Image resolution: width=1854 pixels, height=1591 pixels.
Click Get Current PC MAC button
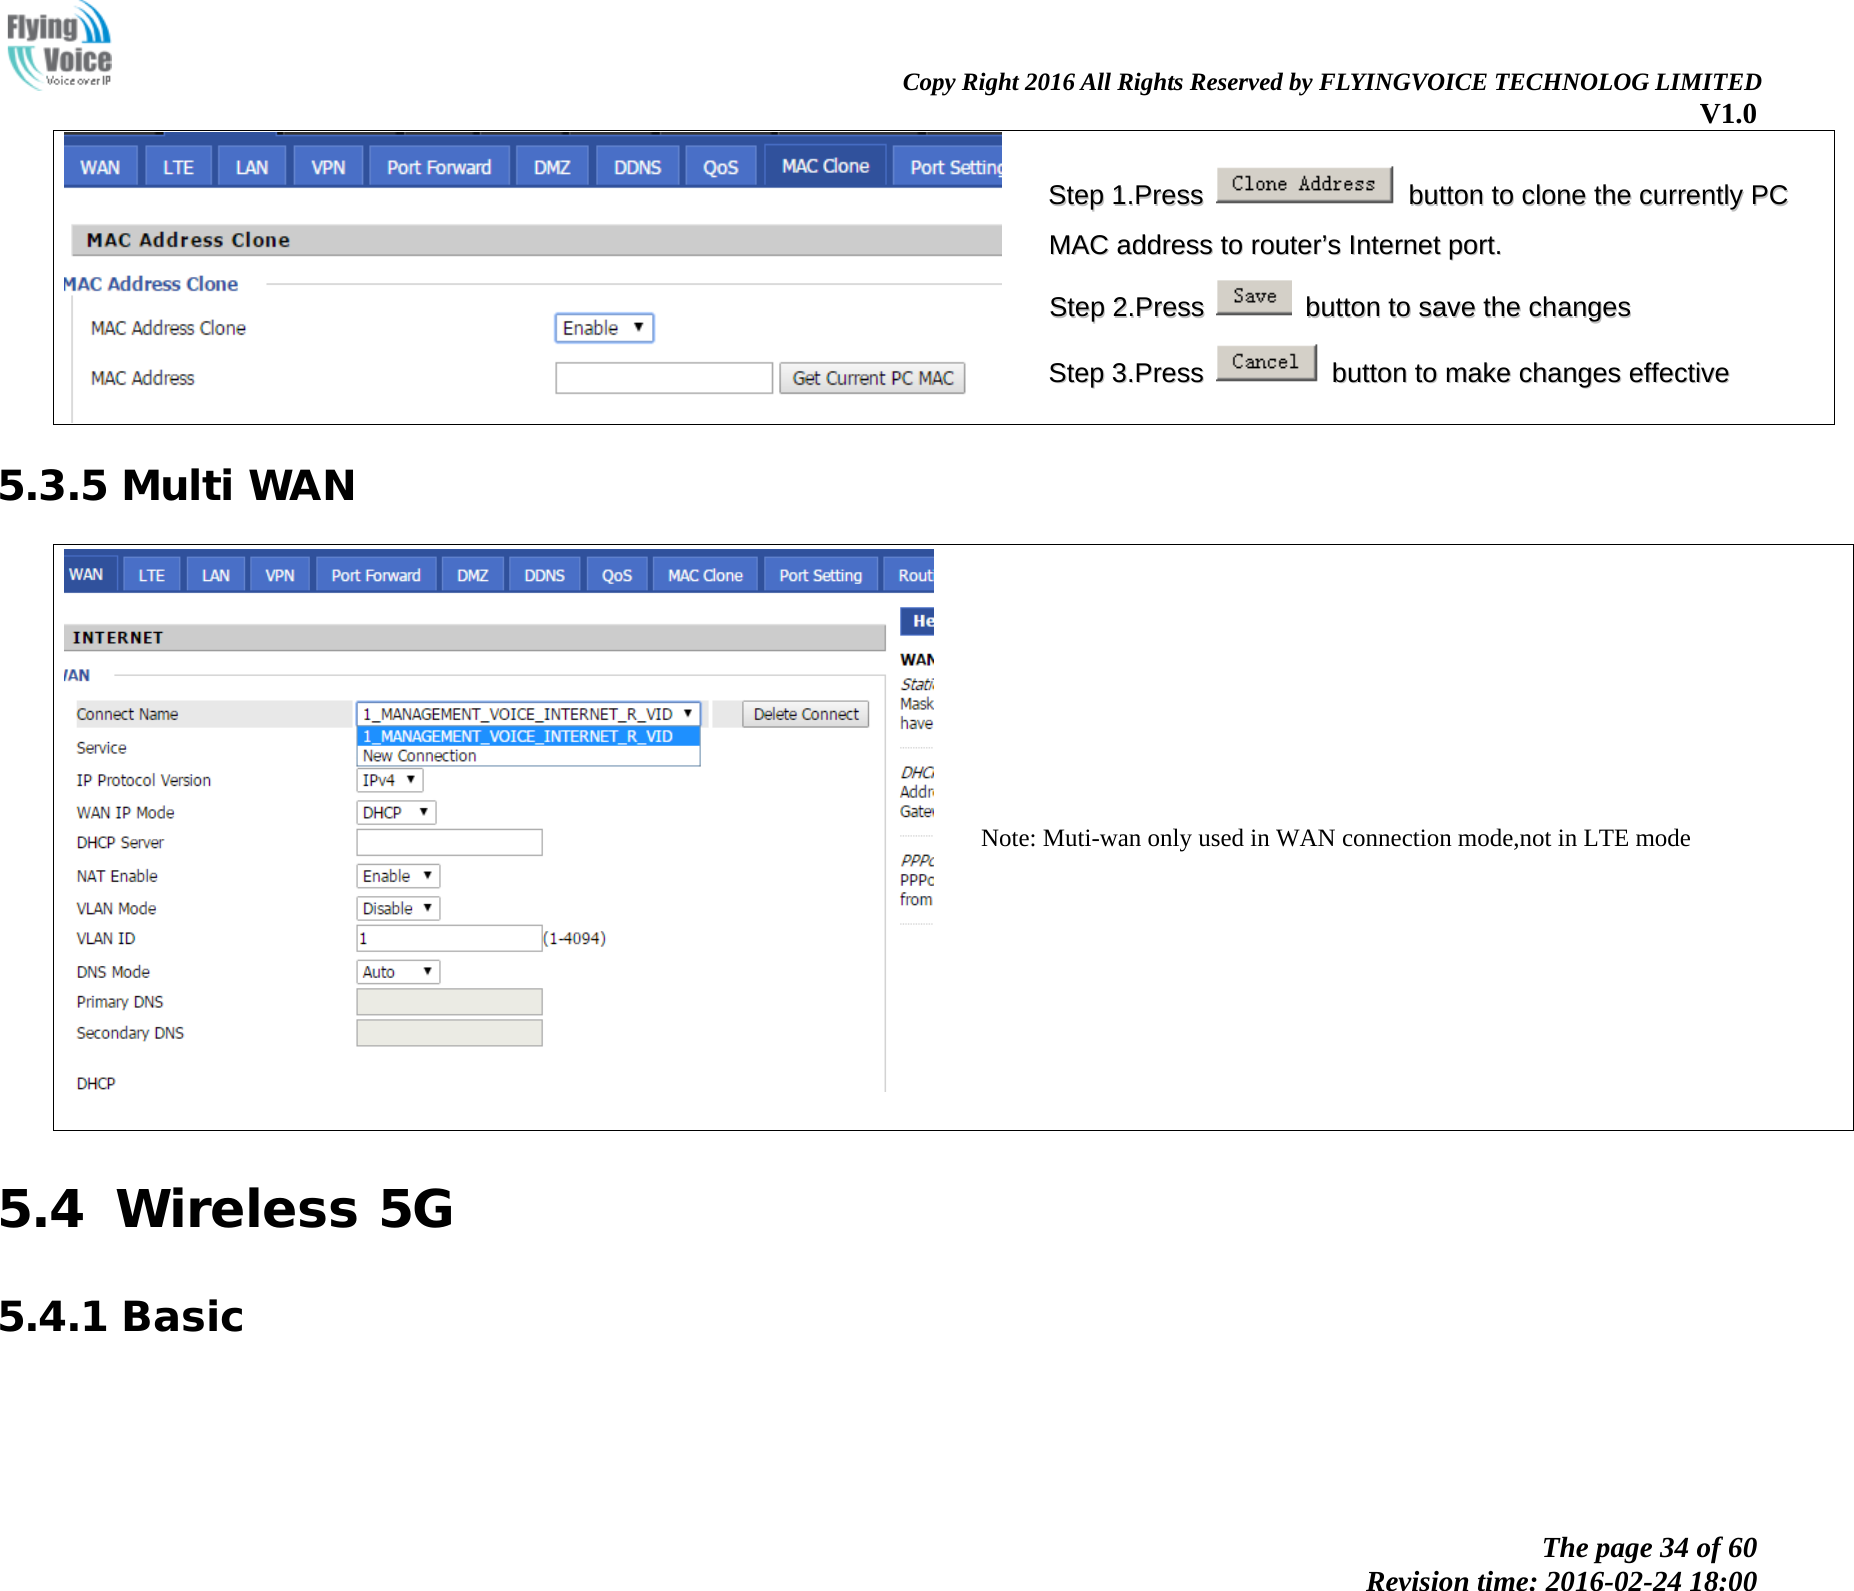click(872, 378)
